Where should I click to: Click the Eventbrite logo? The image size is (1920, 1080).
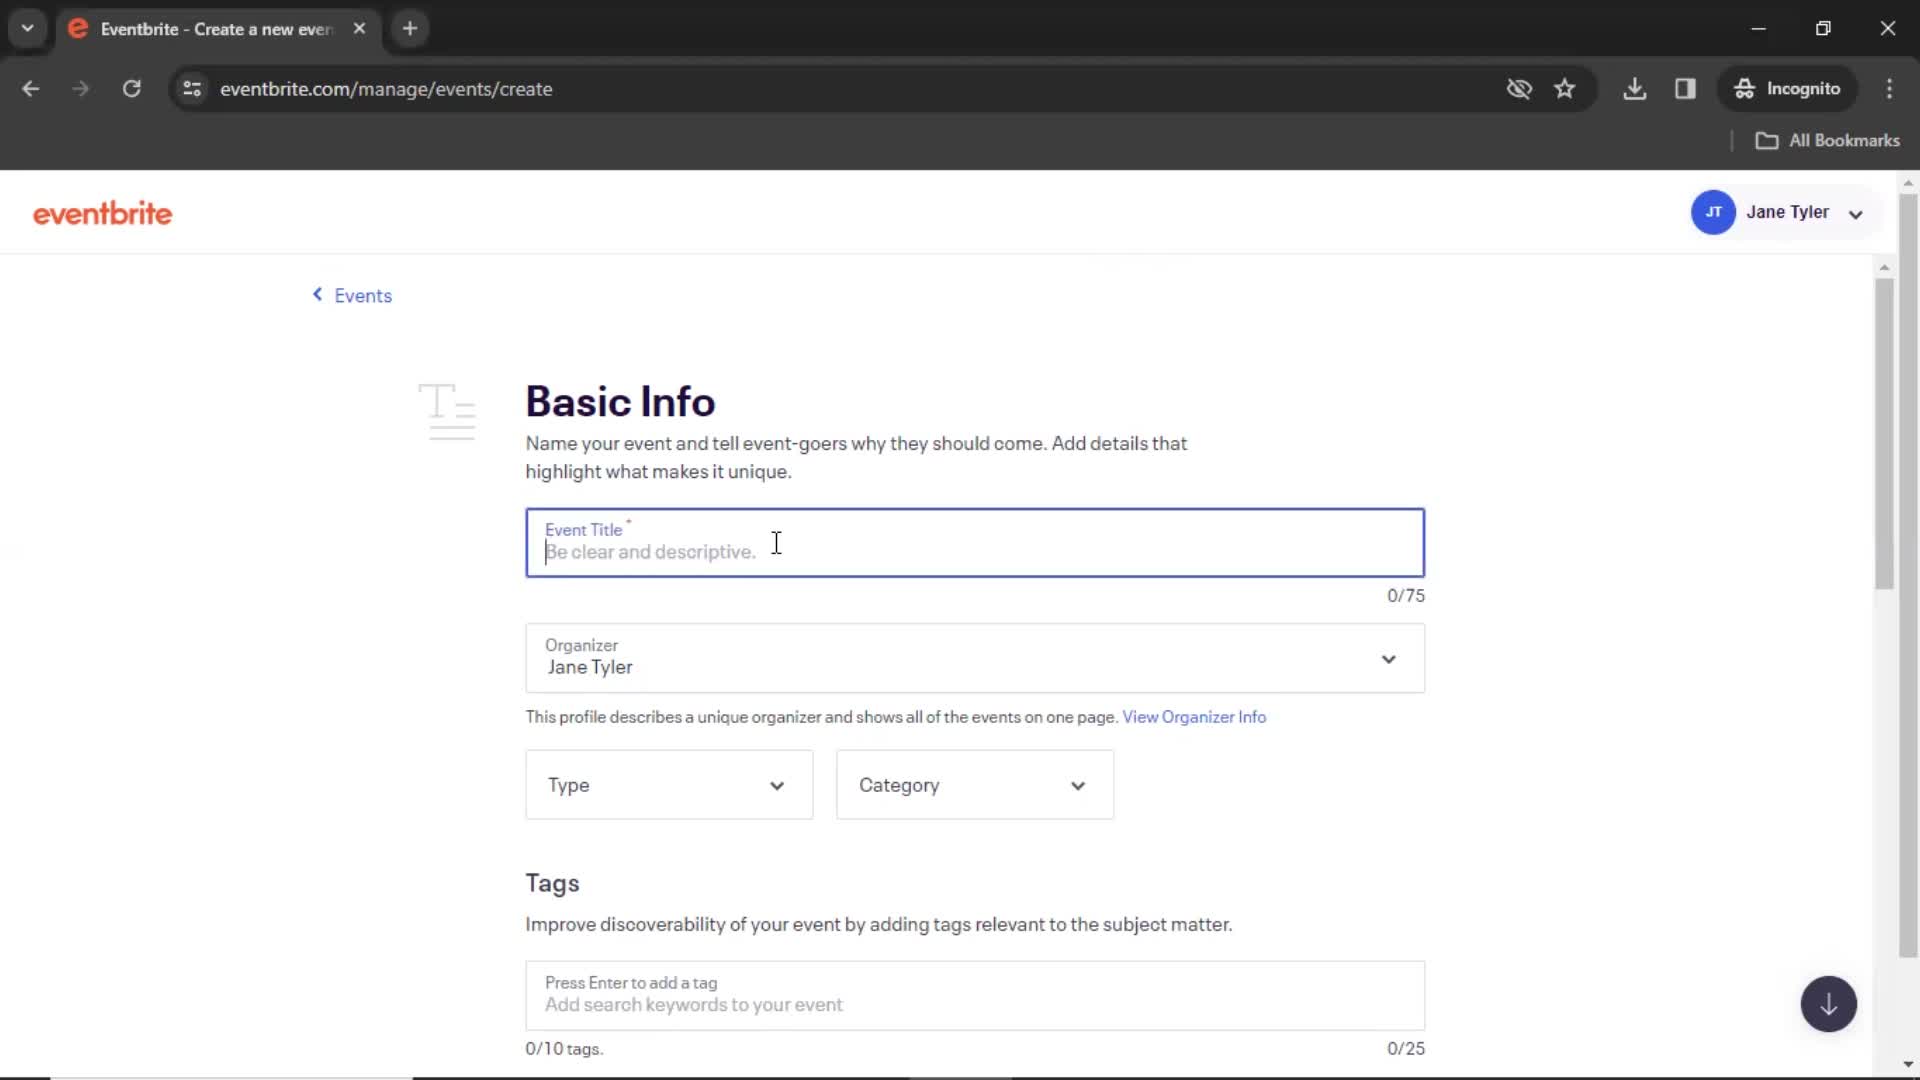(x=102, y=213)
